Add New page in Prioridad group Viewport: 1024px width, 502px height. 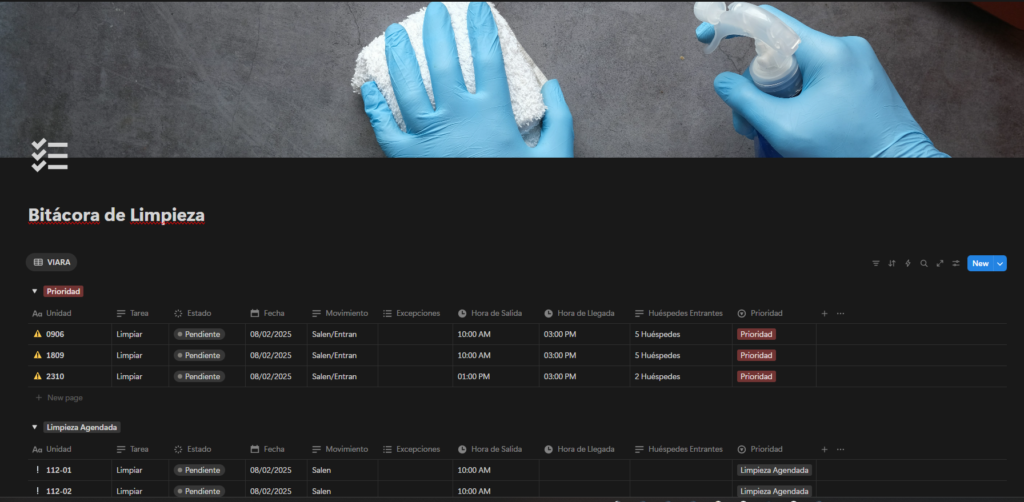(x=59, y=398)
